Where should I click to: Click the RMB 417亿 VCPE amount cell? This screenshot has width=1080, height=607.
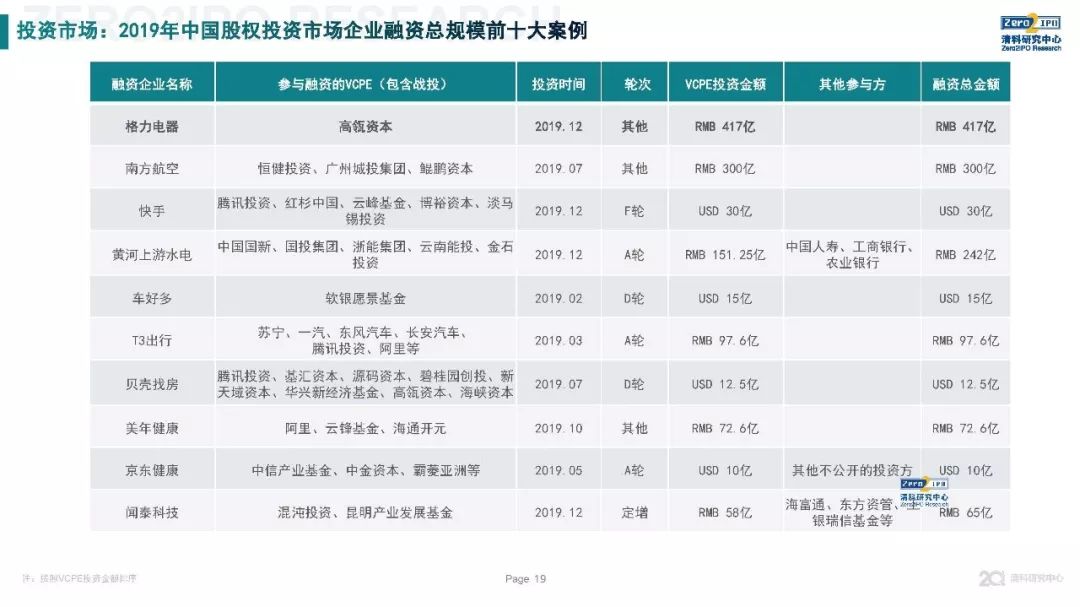(725, 126)
